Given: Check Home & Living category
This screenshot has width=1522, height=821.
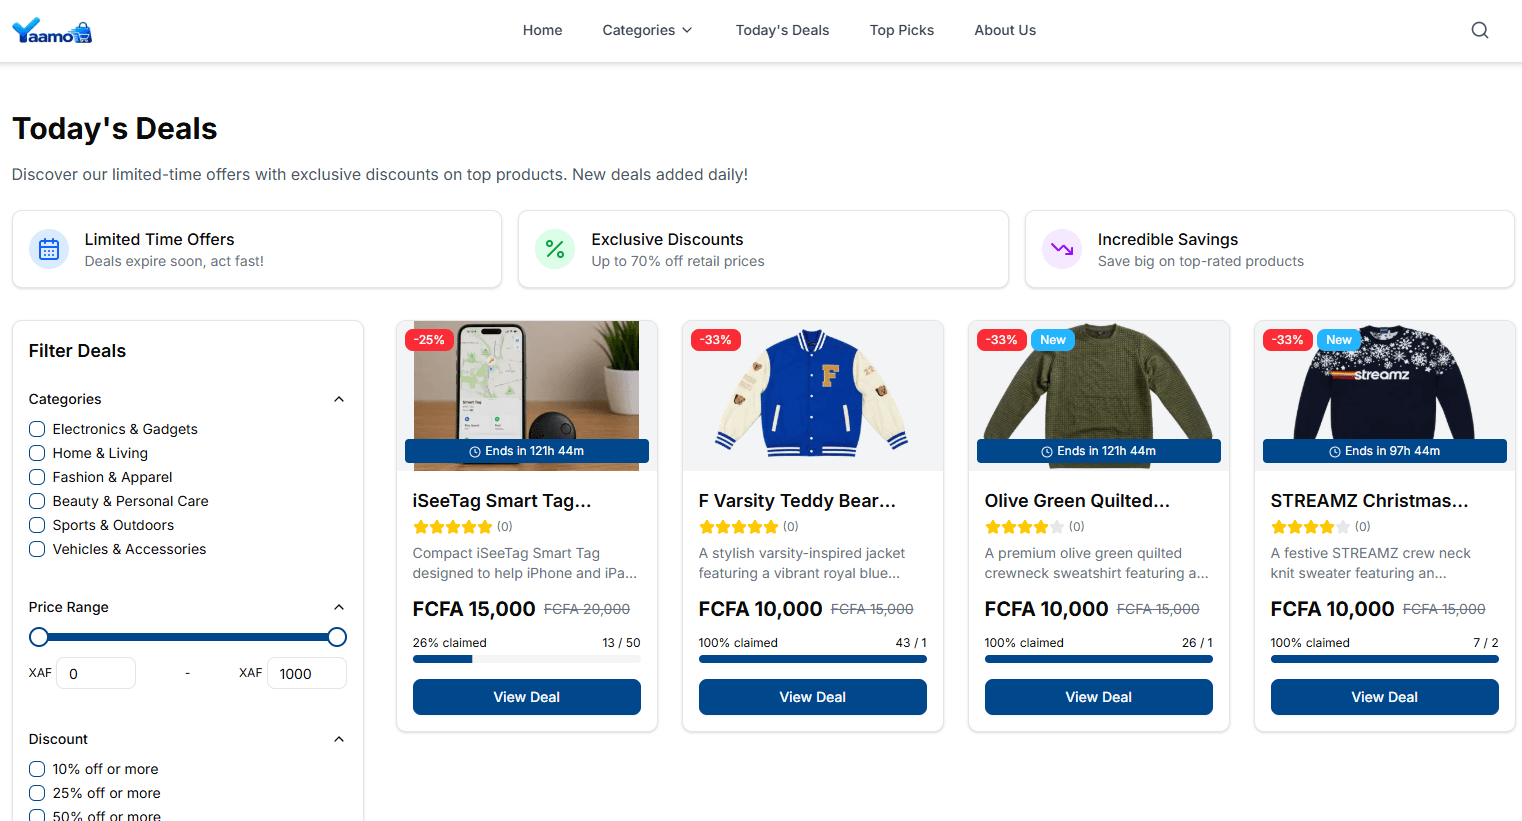Looking at the screenshot, I should [x=37, y=453].
